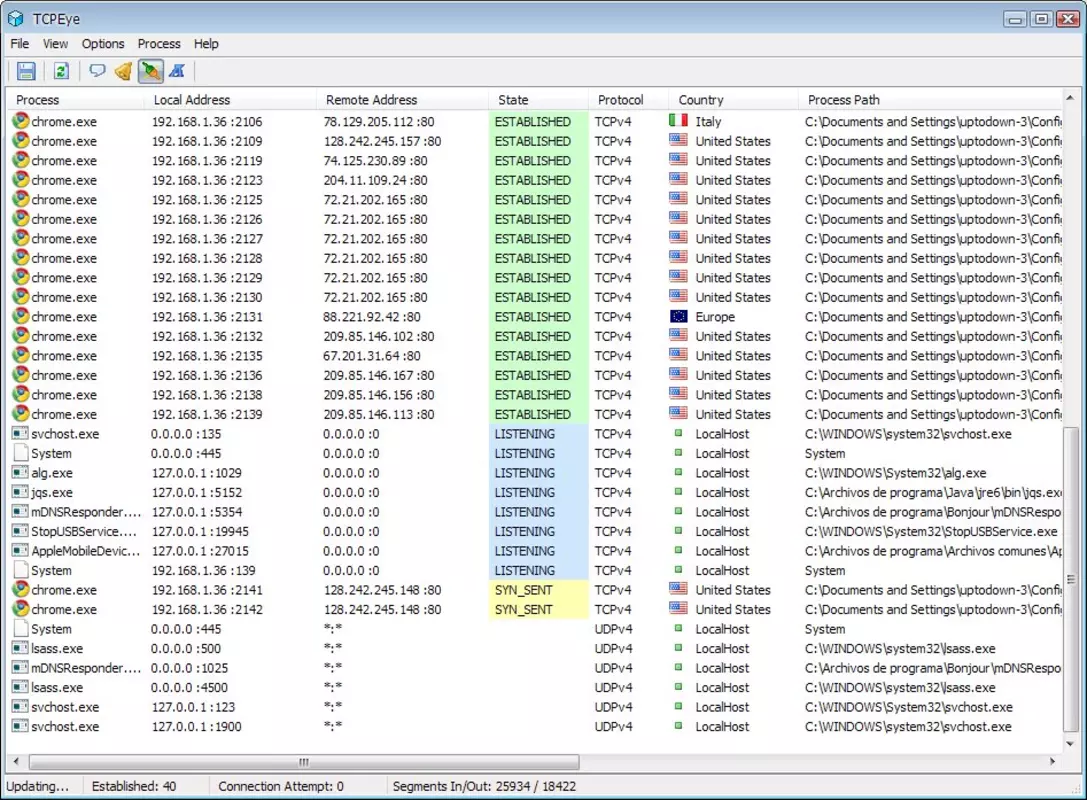Toggle the highlighted plug connection toolbar icon
This screenshot has width=1087, height=800.
150,71
